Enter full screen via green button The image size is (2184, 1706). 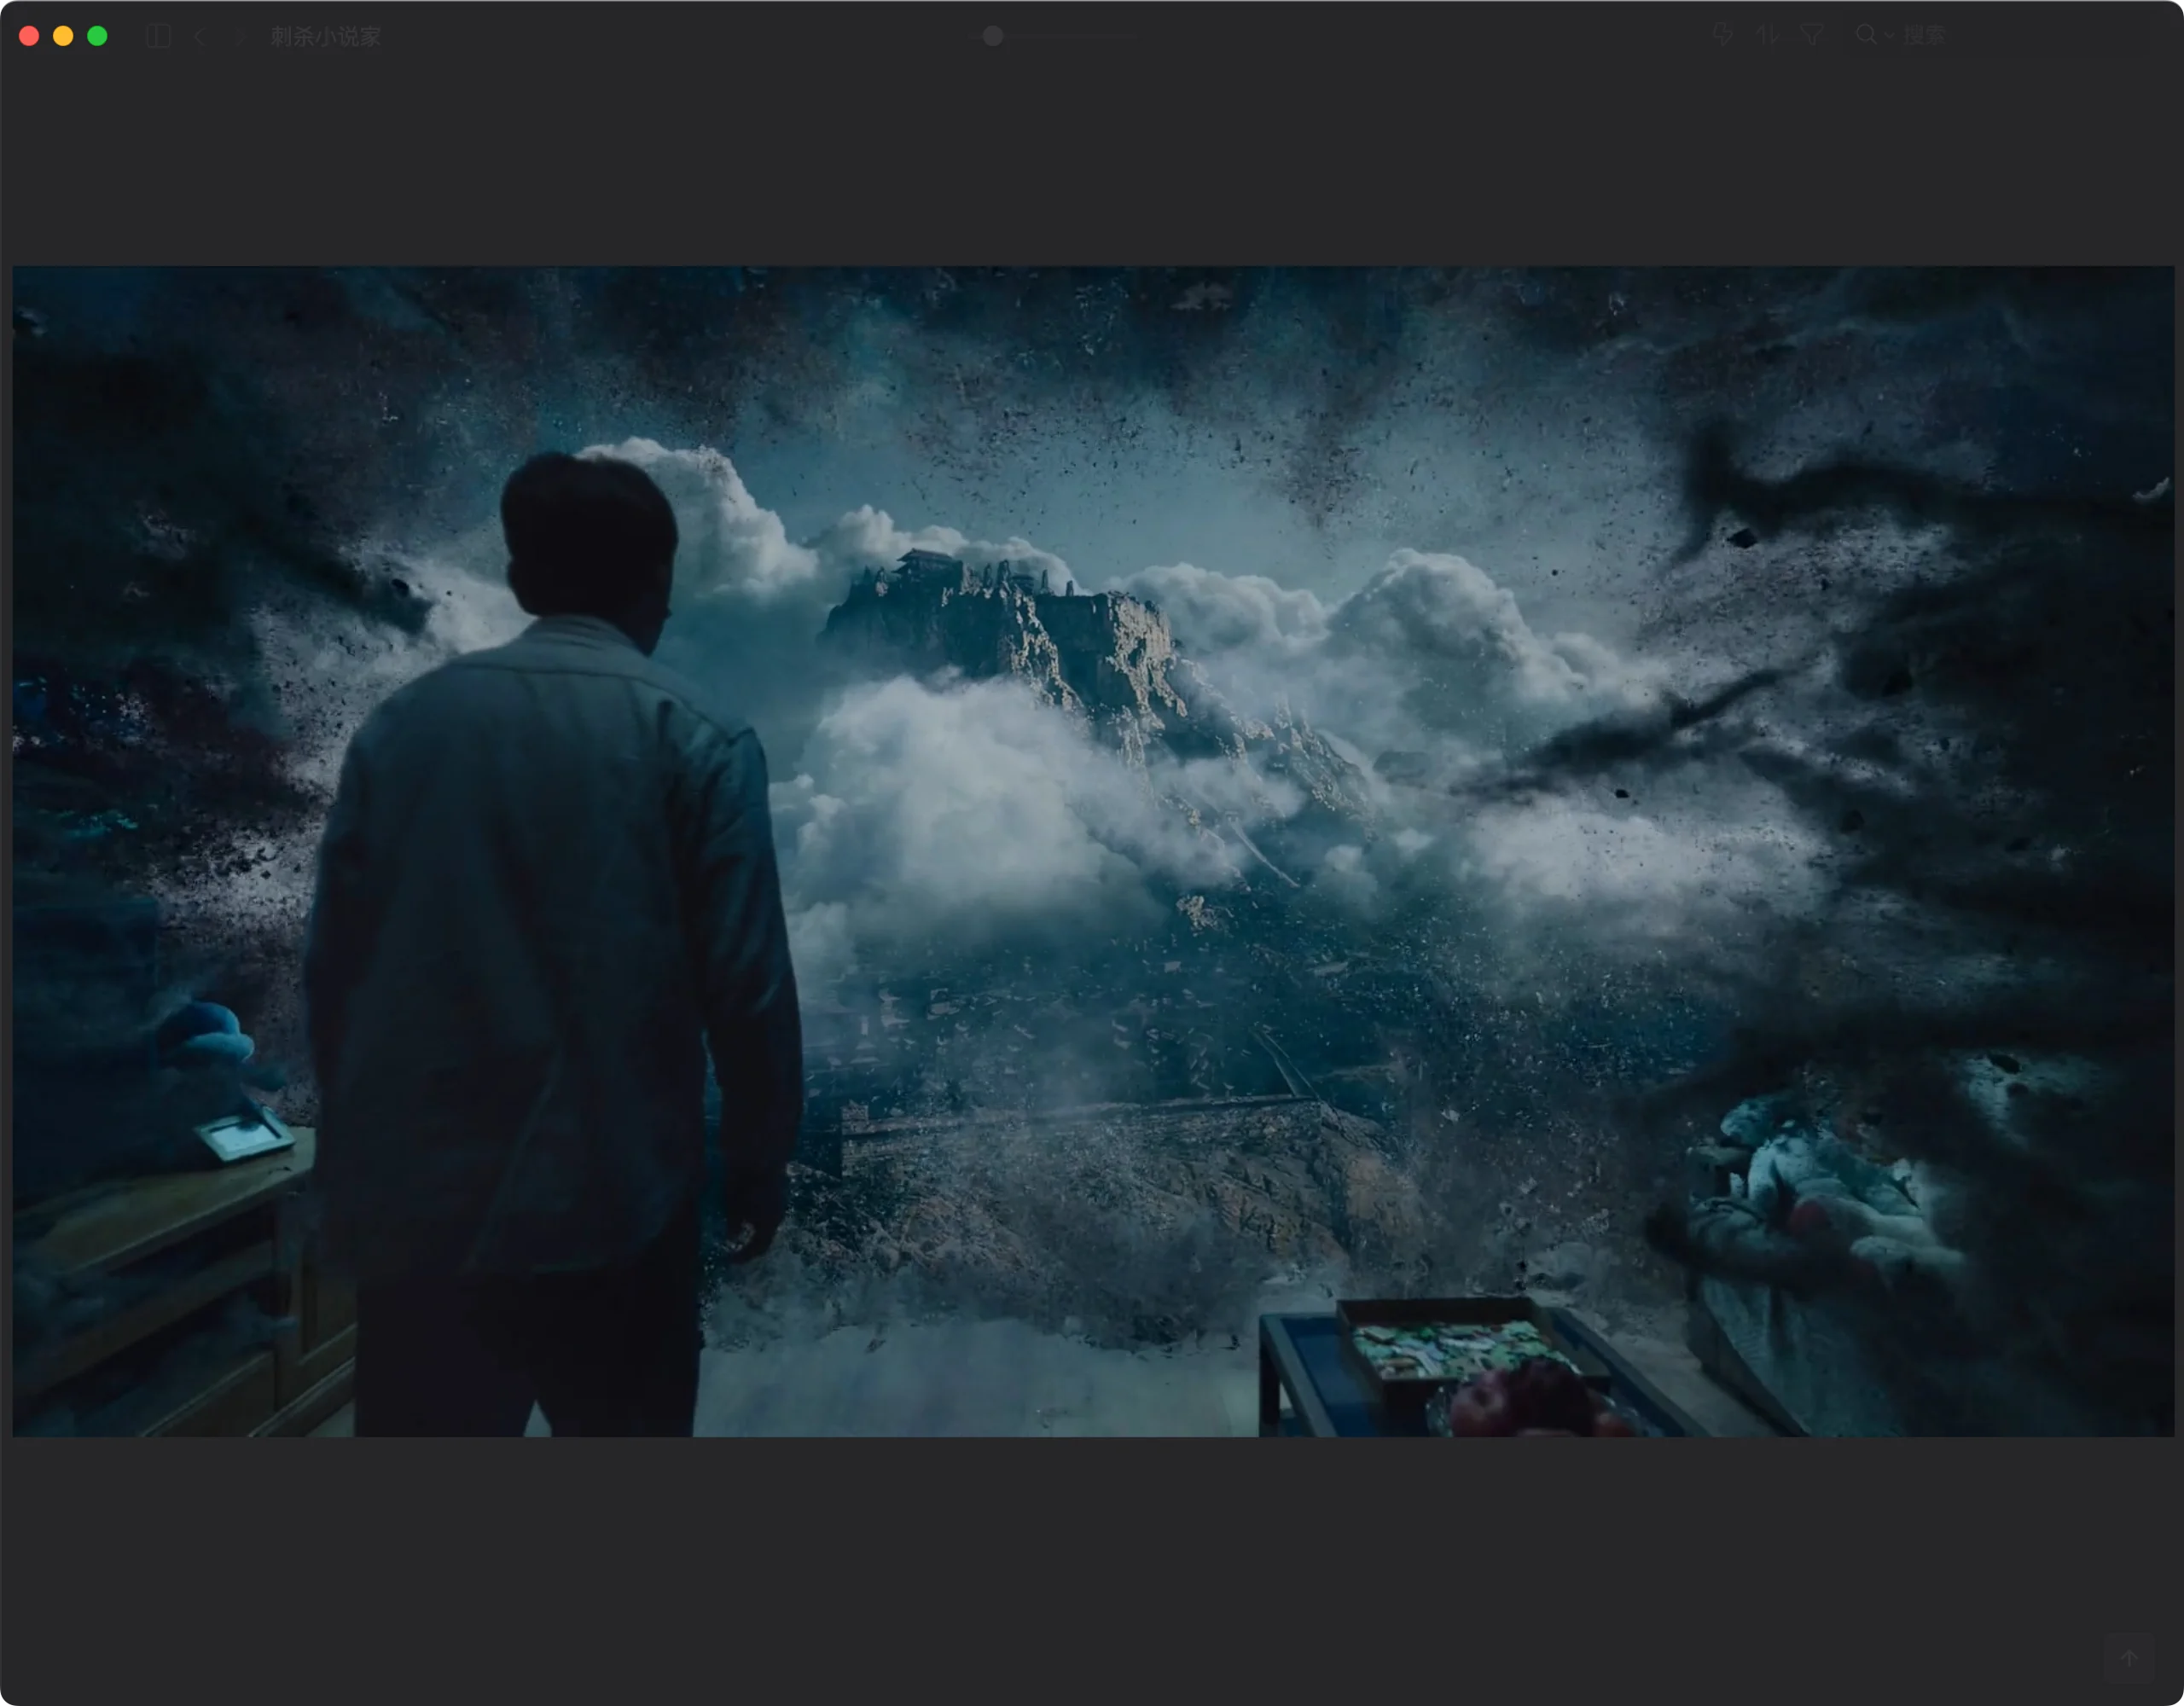97,36
